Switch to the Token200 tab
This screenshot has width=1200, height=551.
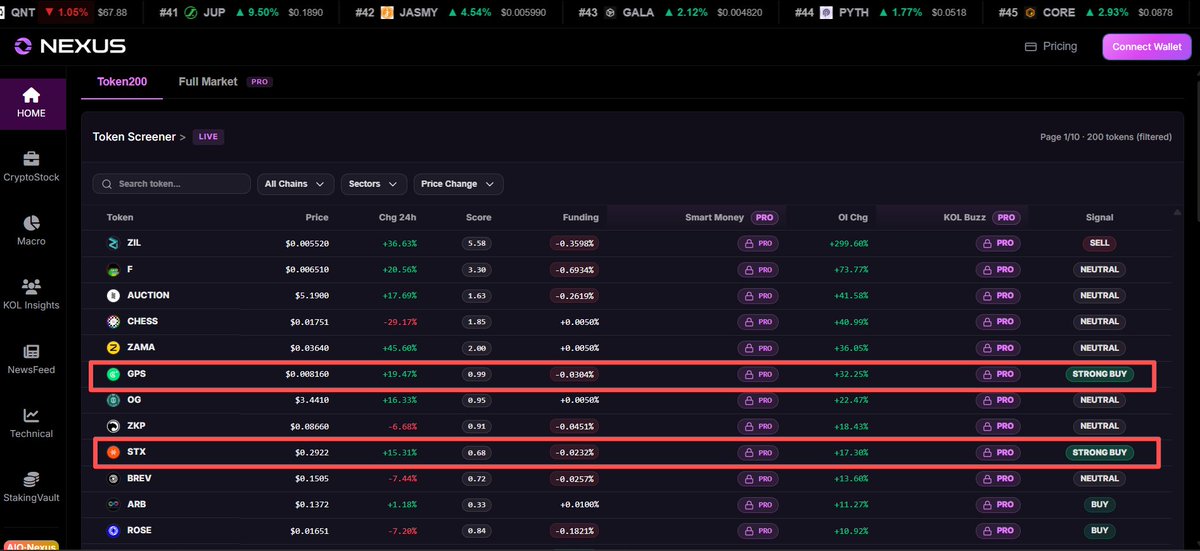[x=122, y=82]
